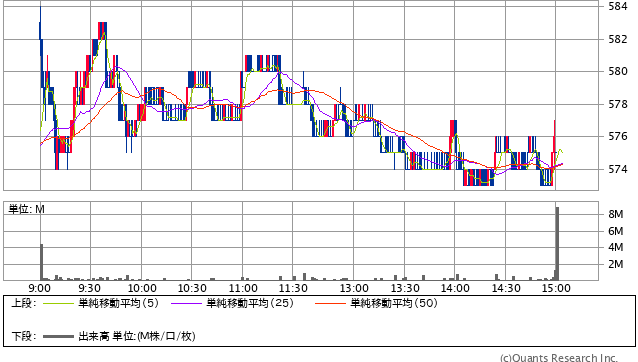Click the 9:30 time axis label
638x362 pixels.
90,288
